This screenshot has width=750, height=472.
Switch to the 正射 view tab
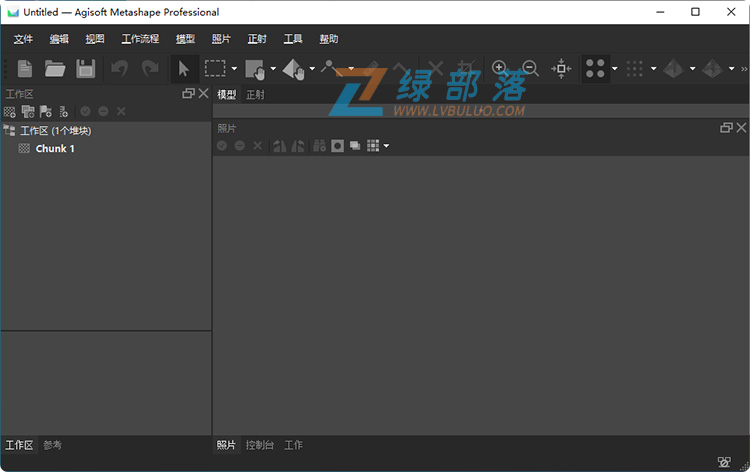pyautogui.click(x=255, y=94)
